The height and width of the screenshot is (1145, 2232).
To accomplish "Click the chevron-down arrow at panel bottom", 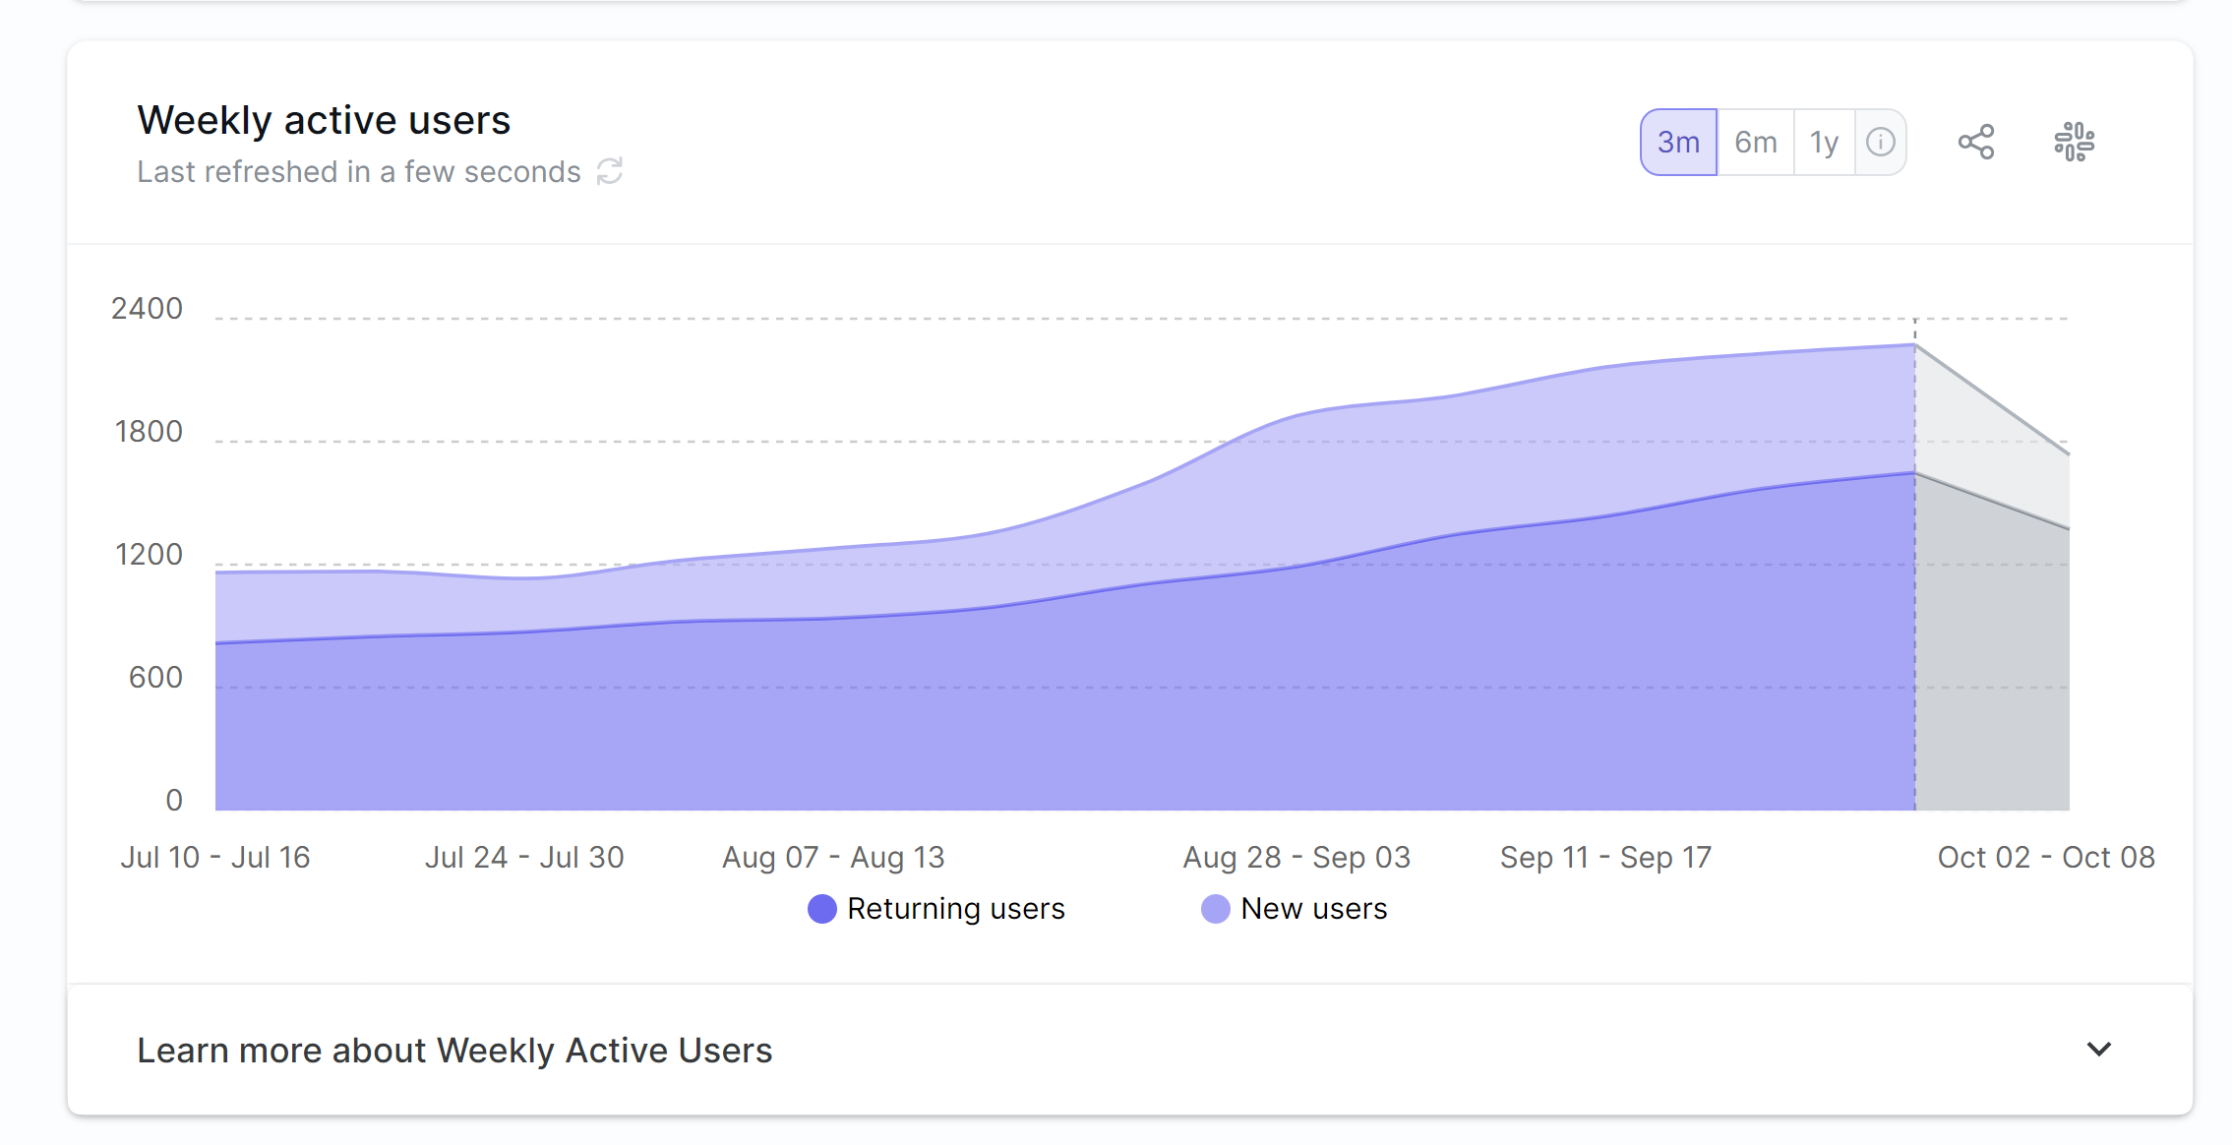I will click(x=2099, y=1049).
